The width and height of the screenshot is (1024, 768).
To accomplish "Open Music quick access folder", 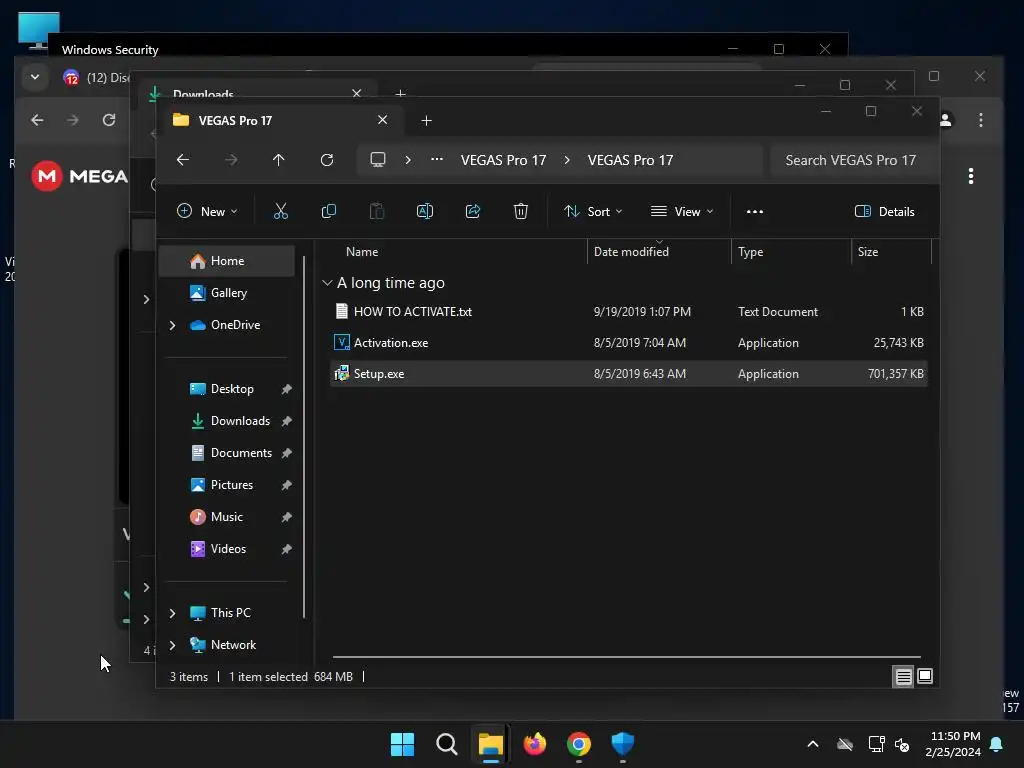I will point(227,517).
